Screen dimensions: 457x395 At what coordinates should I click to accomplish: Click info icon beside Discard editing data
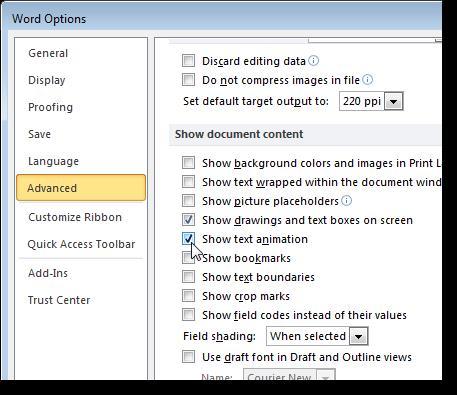tap(313, 61)
